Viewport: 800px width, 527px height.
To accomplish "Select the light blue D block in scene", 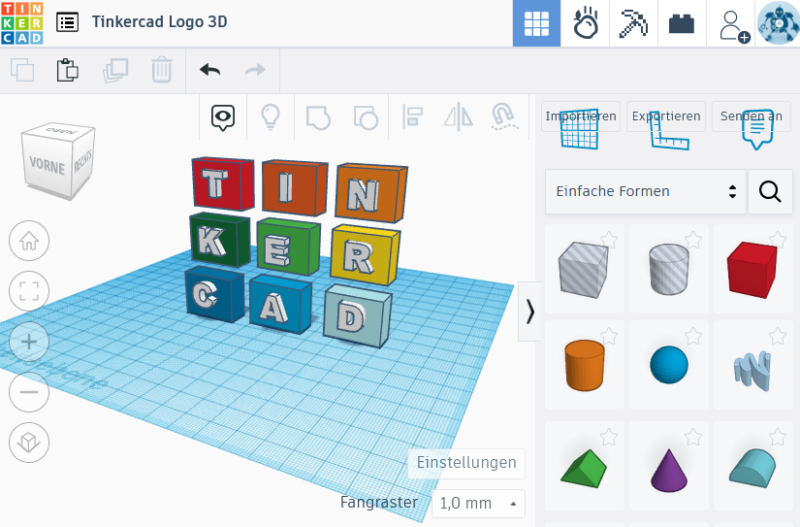I will click(x=357, y=316).
